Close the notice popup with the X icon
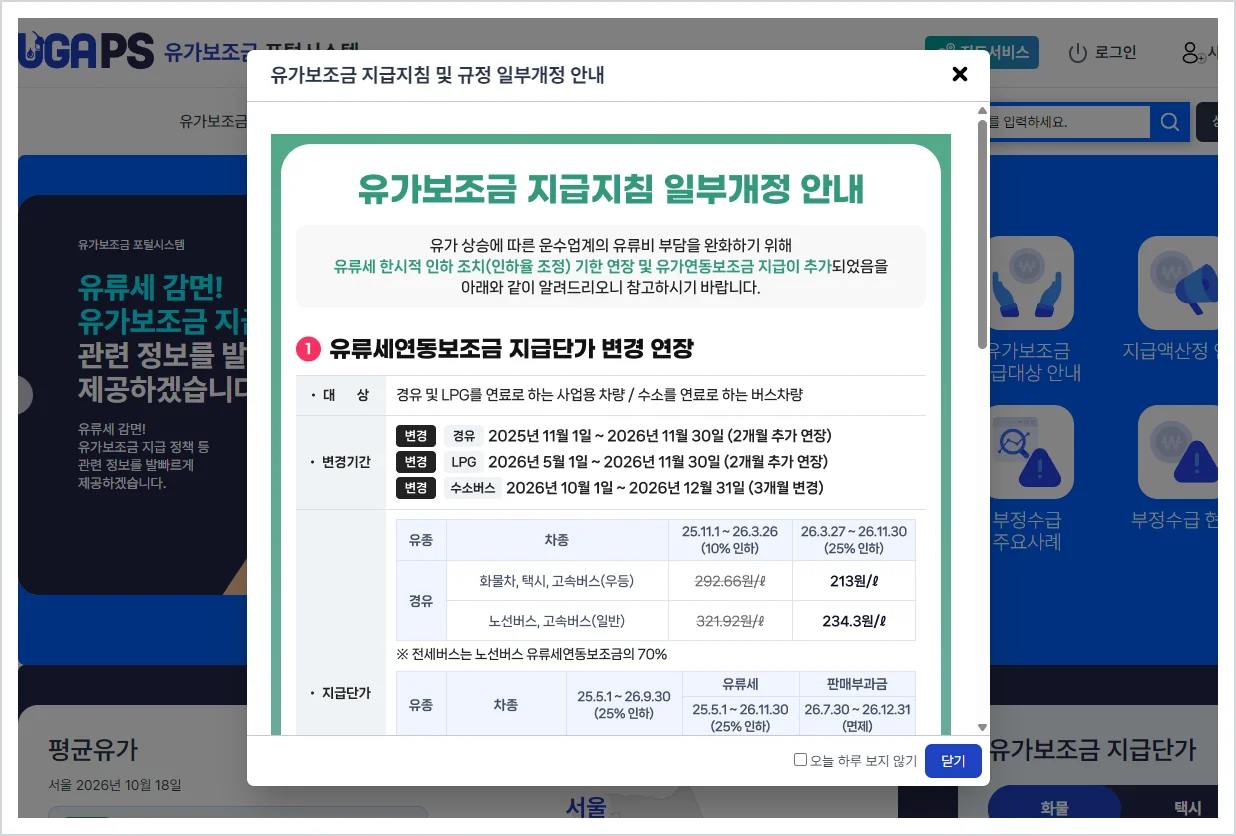This screenshot has height=836, width=1236. pos(960,74)
